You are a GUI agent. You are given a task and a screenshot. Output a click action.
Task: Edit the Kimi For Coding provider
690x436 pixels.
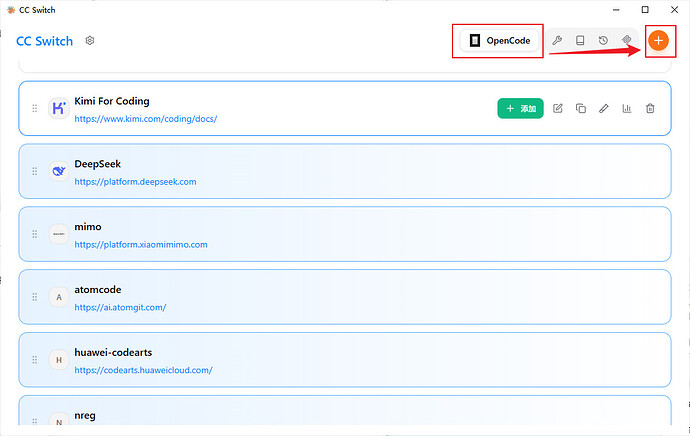[558, 108]
